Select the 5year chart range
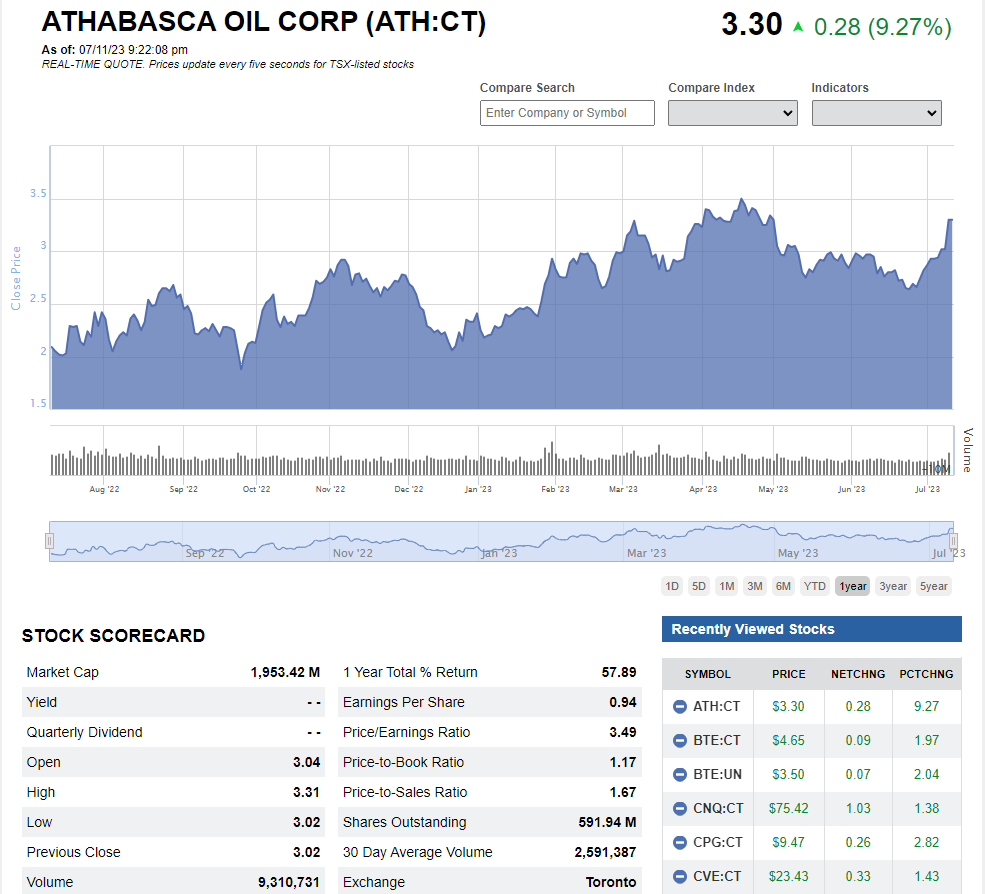Image resolution: width=985 pixels, height=894 pixels. [x=933, y=586]
